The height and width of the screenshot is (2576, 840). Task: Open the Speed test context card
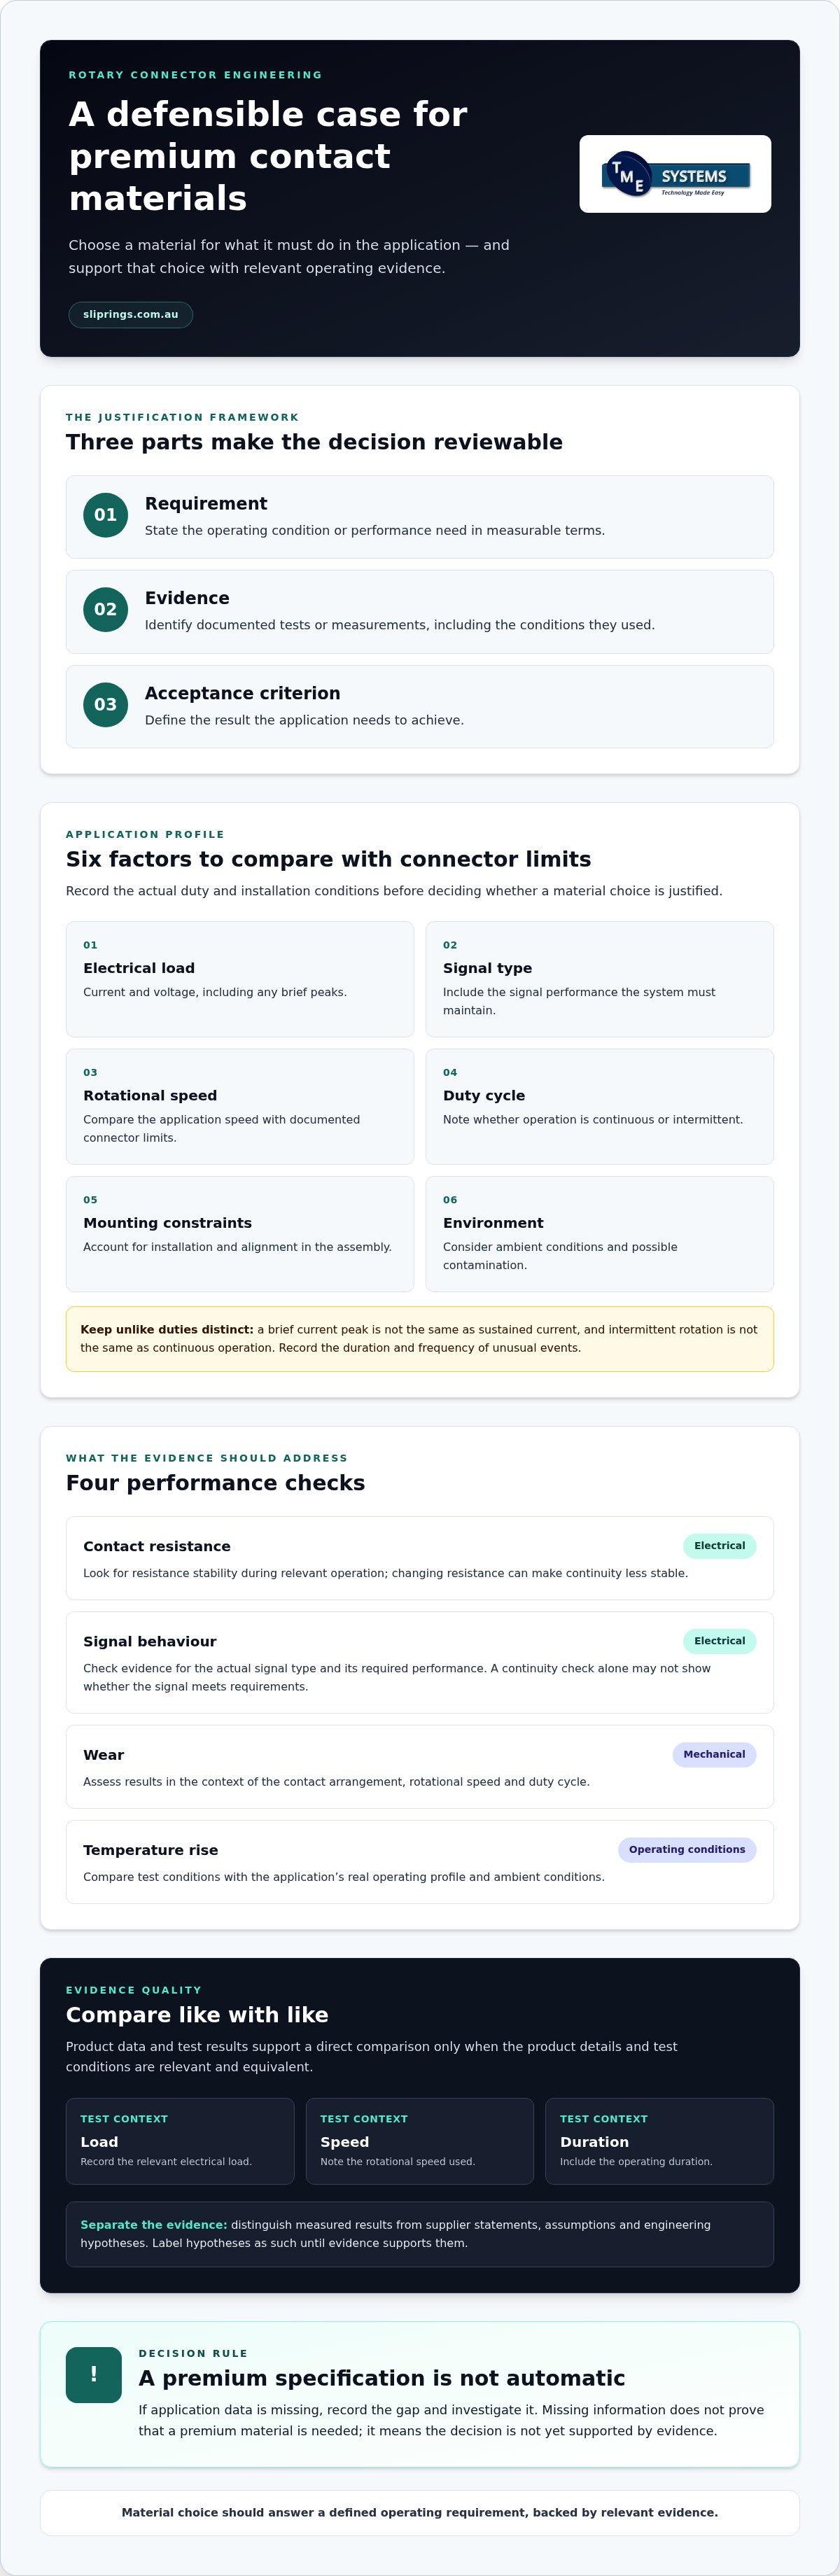click(x=420, y=2140)
